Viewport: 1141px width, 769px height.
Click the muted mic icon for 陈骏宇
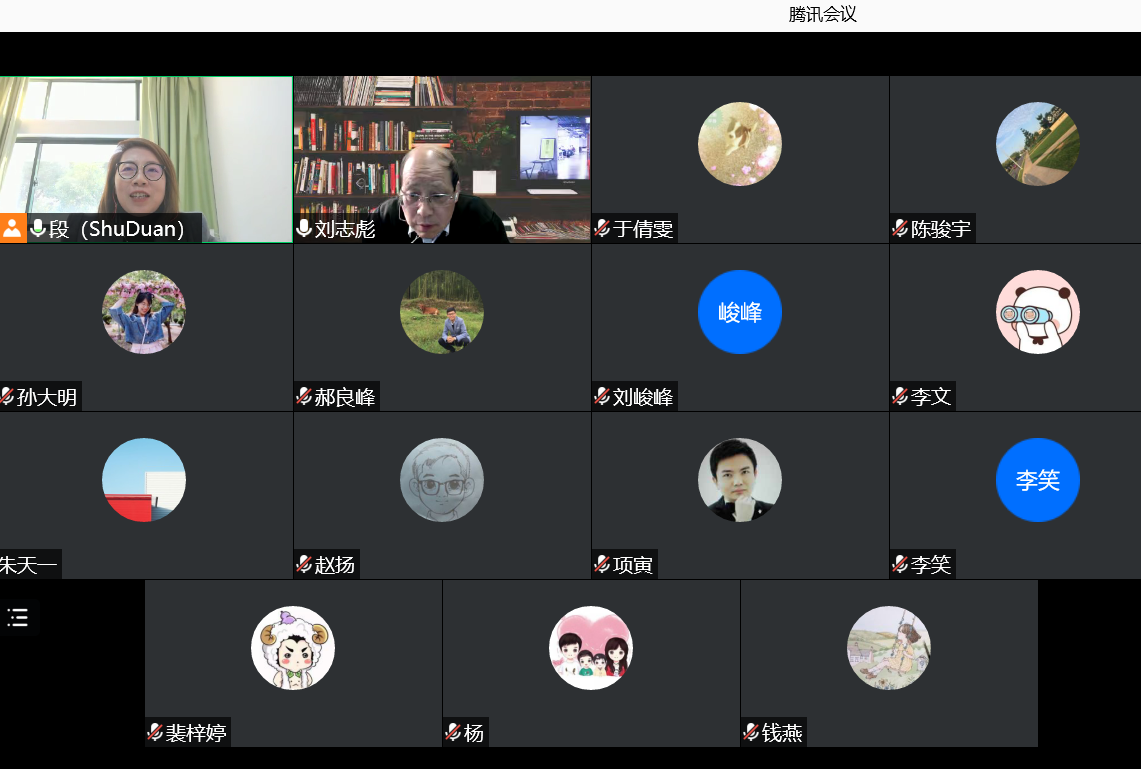tap(899, 228)
